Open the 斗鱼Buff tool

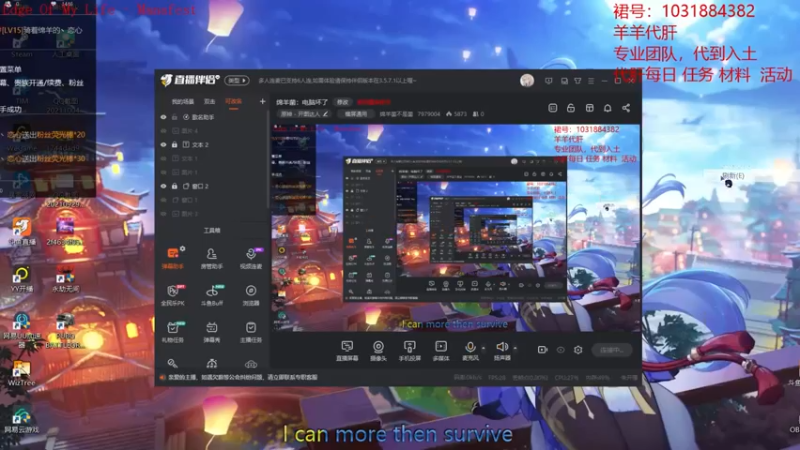point(211,295)
